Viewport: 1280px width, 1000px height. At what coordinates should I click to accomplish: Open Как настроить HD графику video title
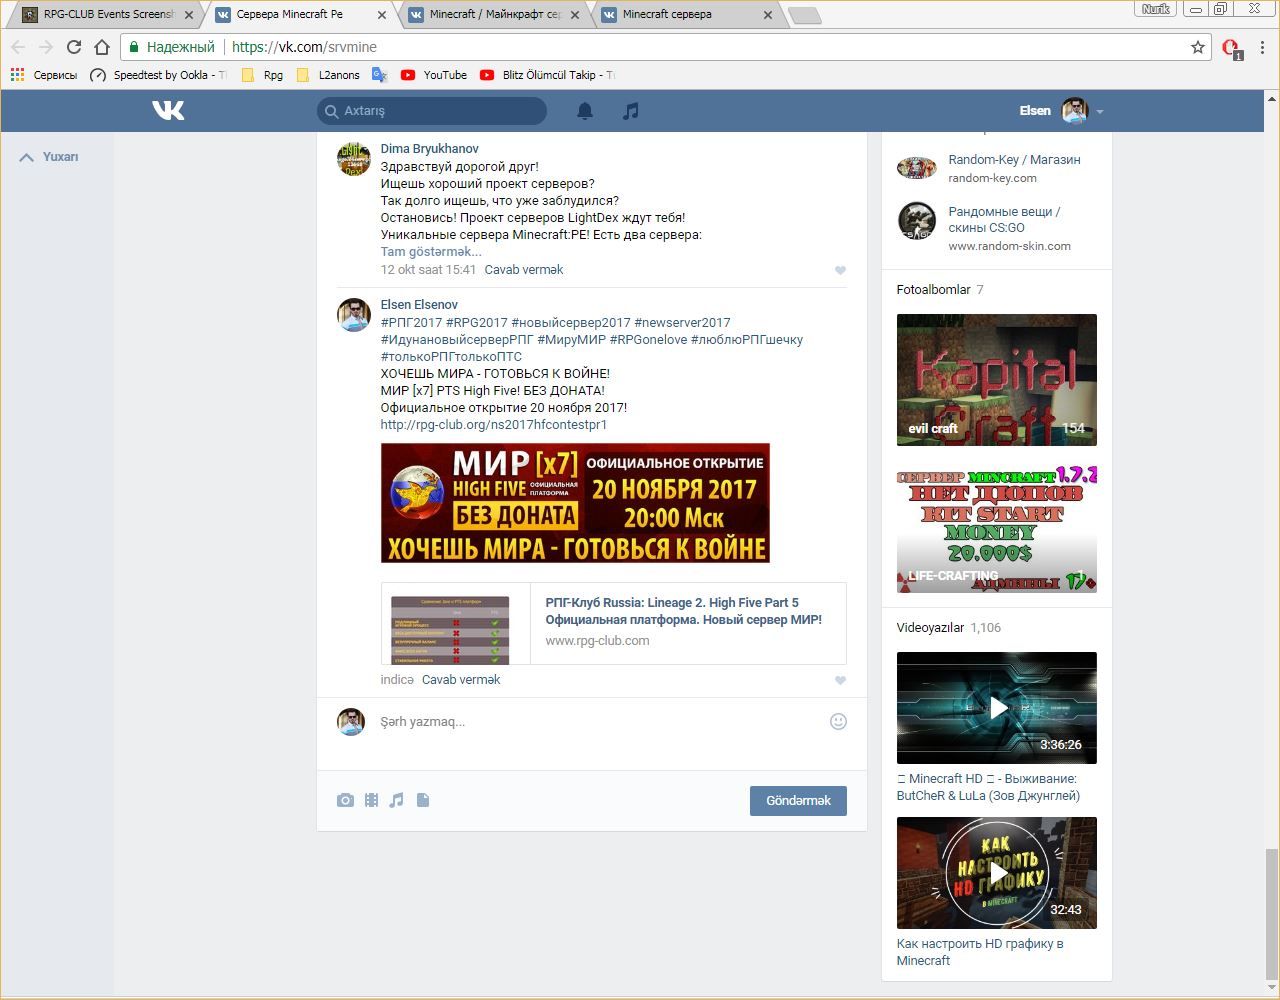pyautogui.click(x=980, y=952)
